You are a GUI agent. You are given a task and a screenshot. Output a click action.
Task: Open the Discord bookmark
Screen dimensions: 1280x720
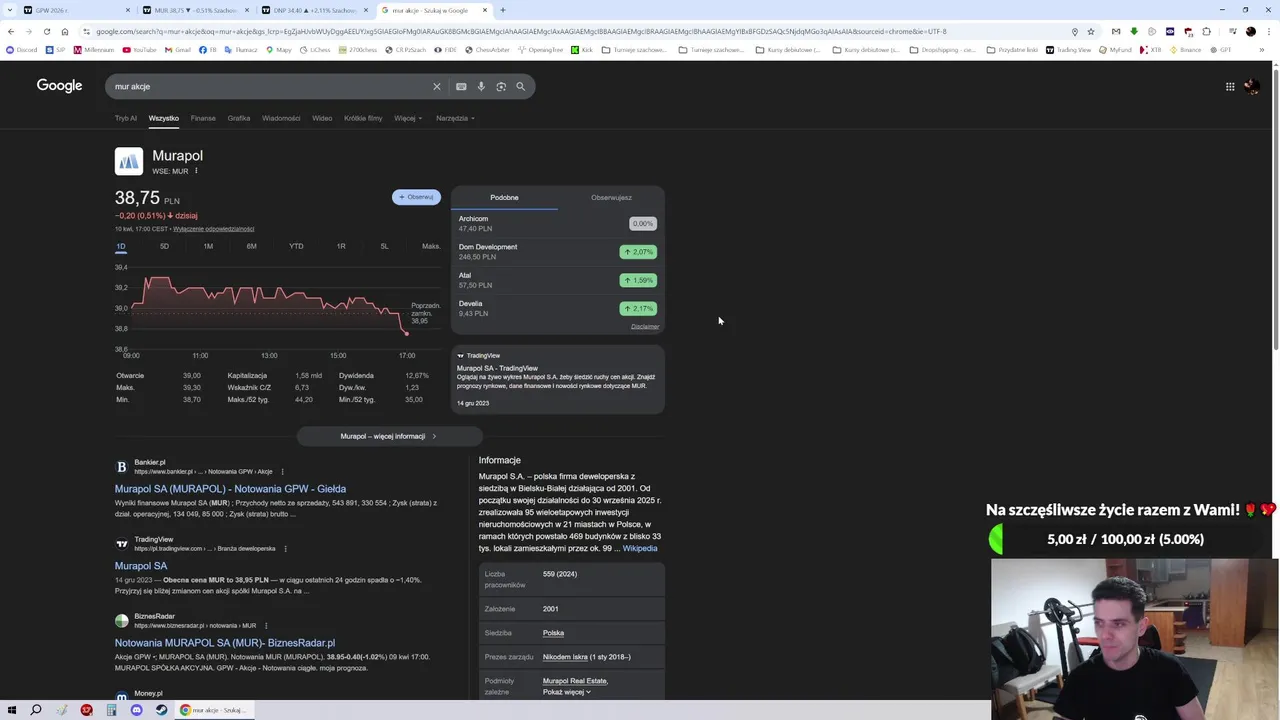coord(22,50)
